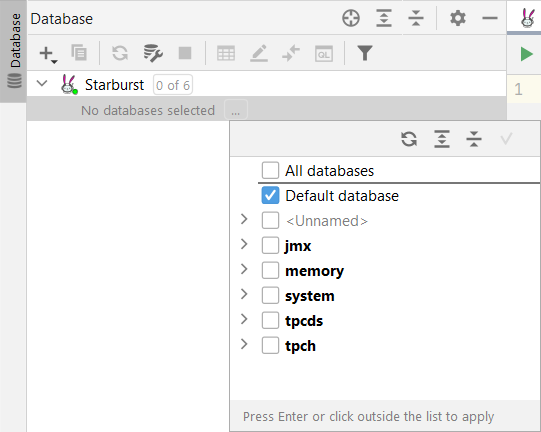This screenshot has width=541, height=432.
Task: Click the jmx label text
Action: pyautogui.click(x=298, y=246)
